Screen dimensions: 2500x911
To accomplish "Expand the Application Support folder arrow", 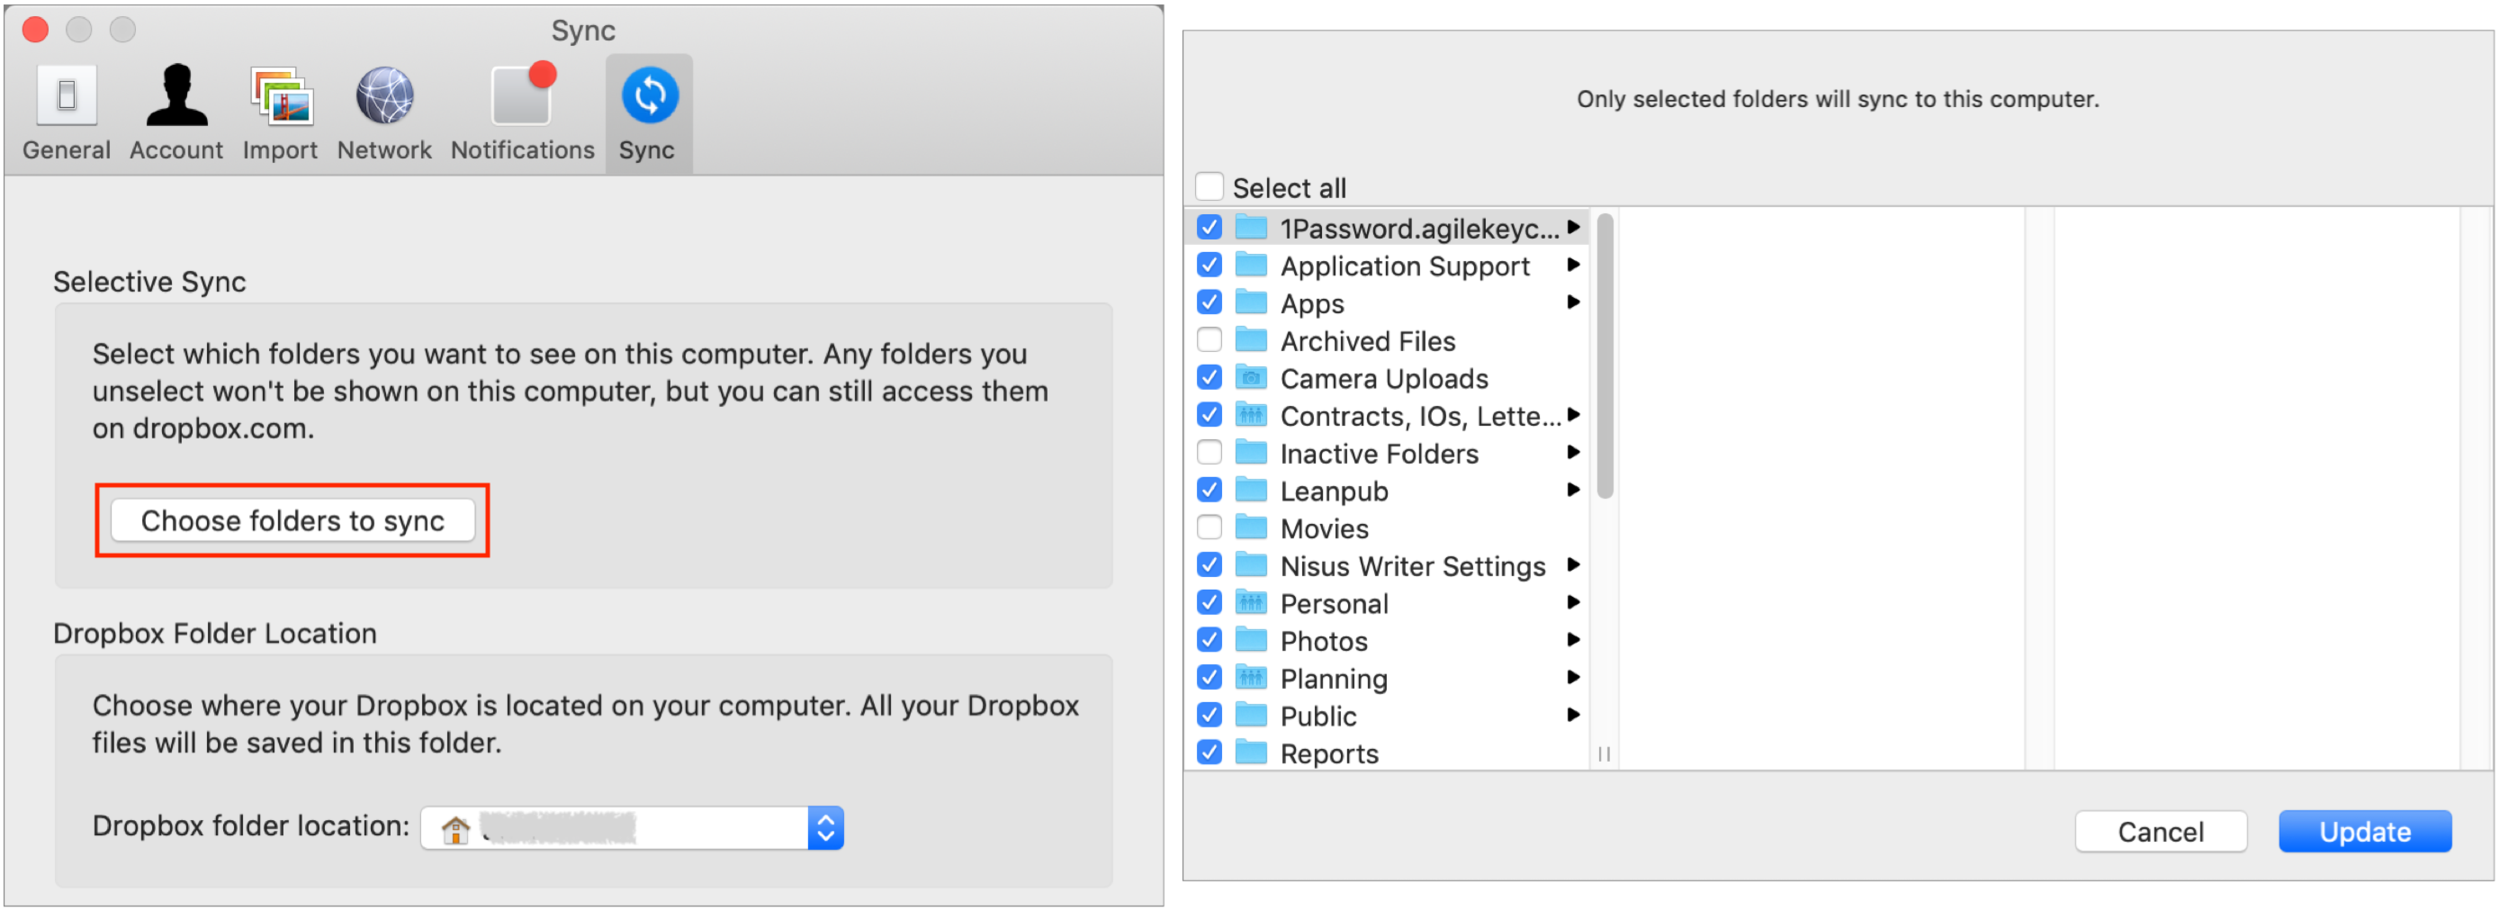I will pyautogui.click(x=1573, y=265).
